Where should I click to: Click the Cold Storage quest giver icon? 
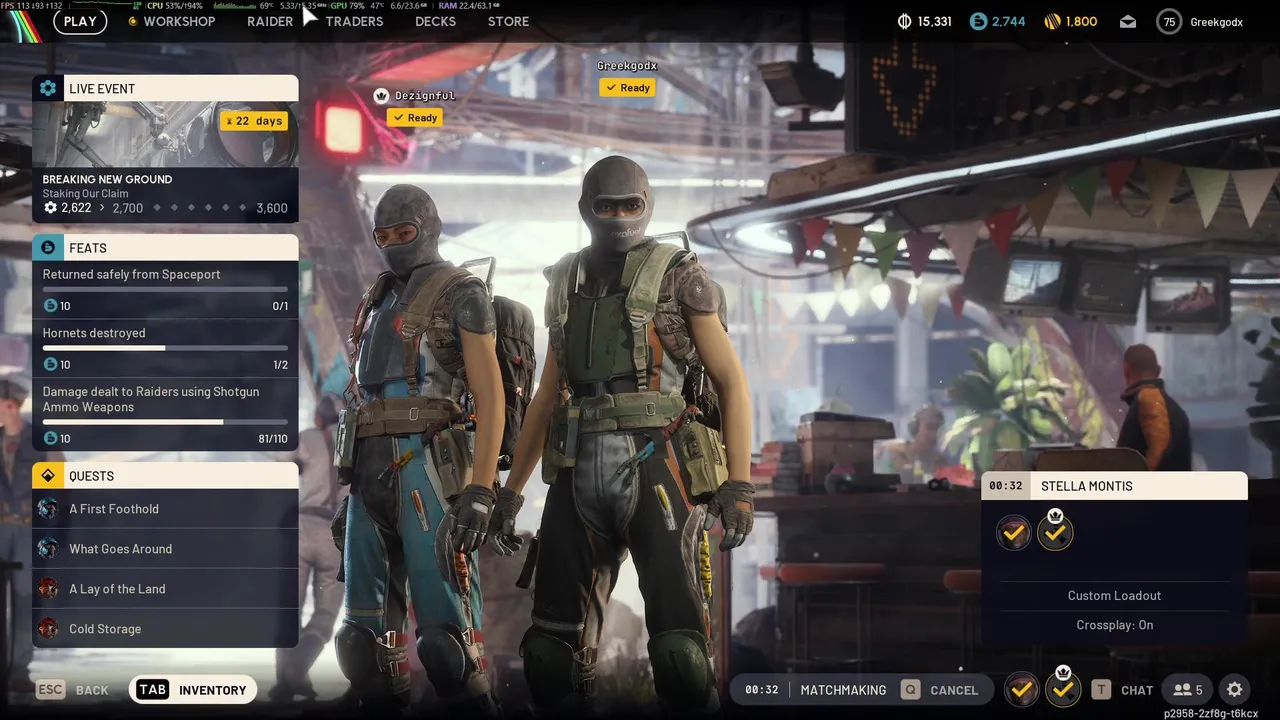(48, 628)
